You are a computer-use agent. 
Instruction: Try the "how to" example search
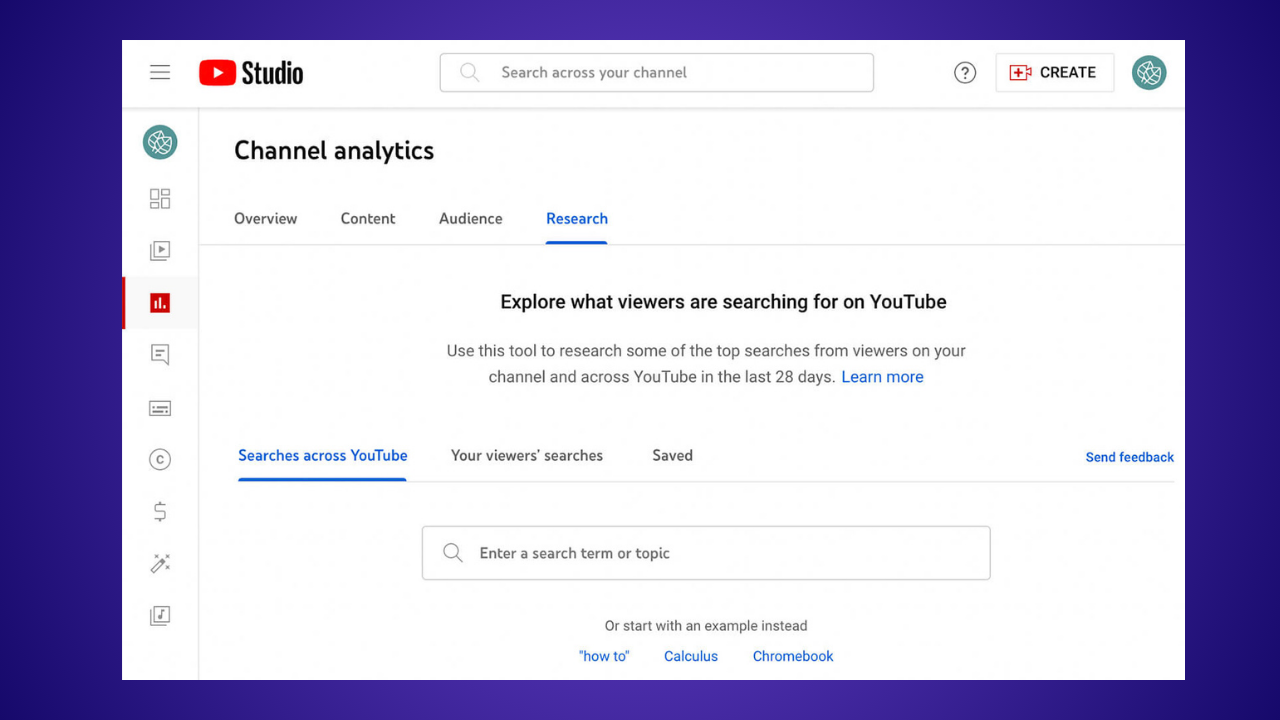point(604,656)
